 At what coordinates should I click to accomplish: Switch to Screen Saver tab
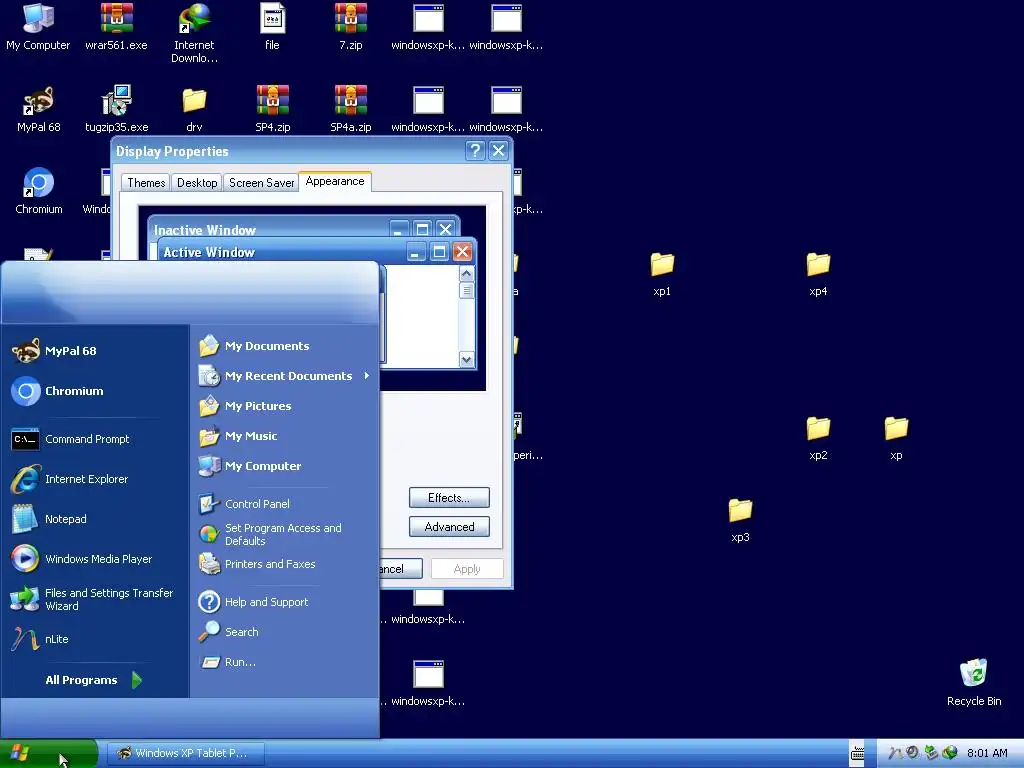coord(261,183)
